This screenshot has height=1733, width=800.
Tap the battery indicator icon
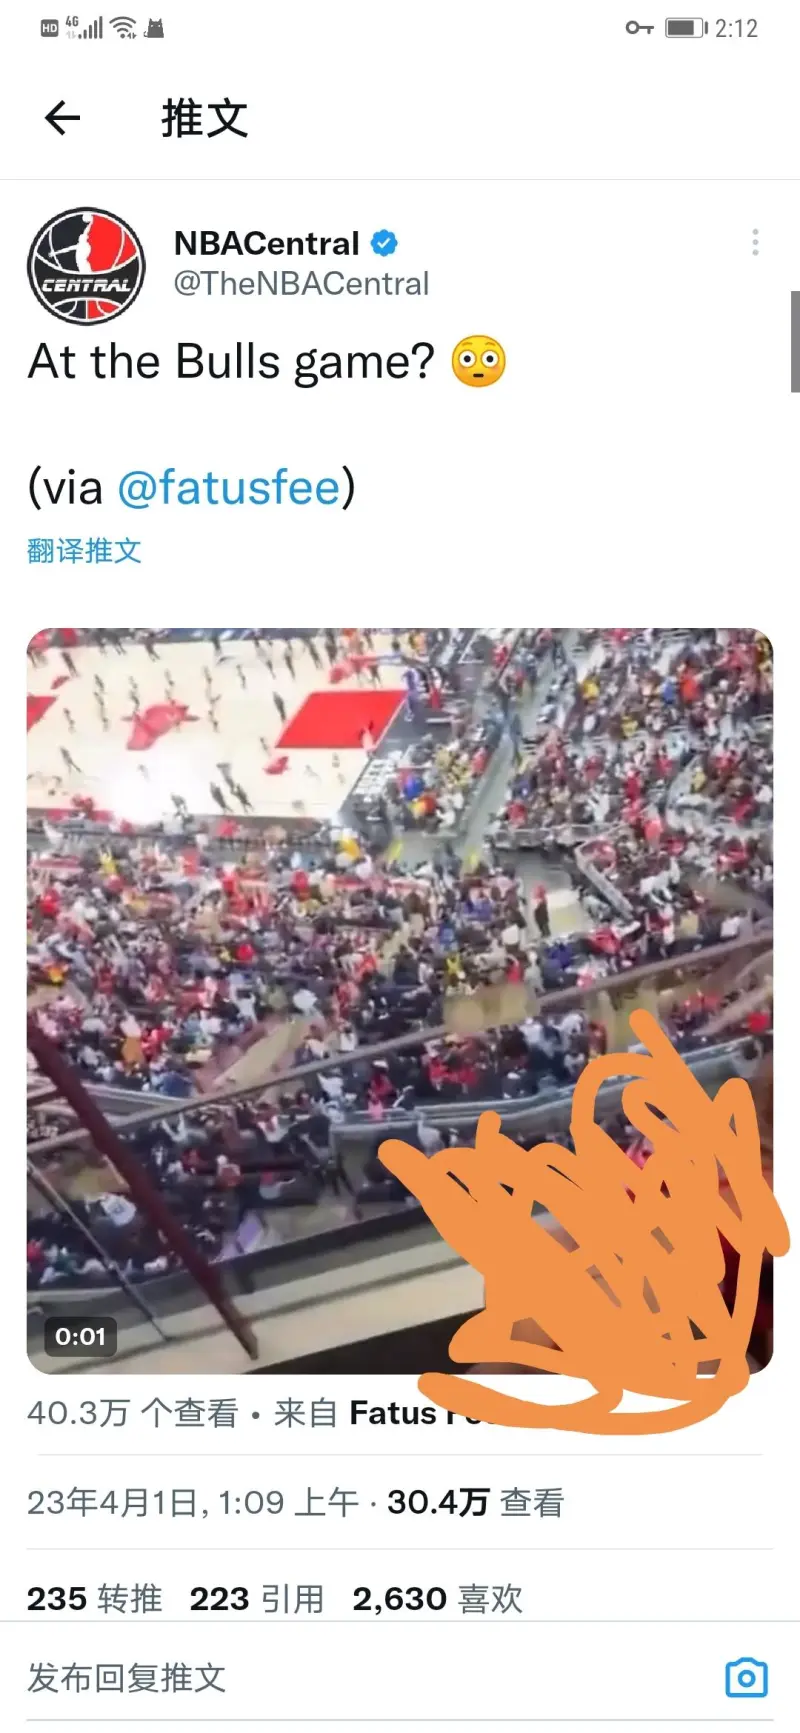click(686, 28)
